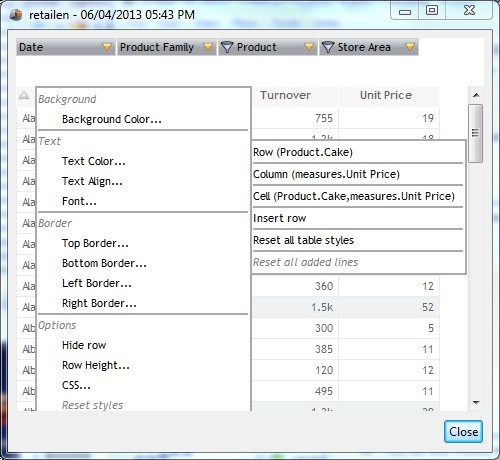Select Cell (Product.Cake,measures.Unit Price) item

pos(358,196)
